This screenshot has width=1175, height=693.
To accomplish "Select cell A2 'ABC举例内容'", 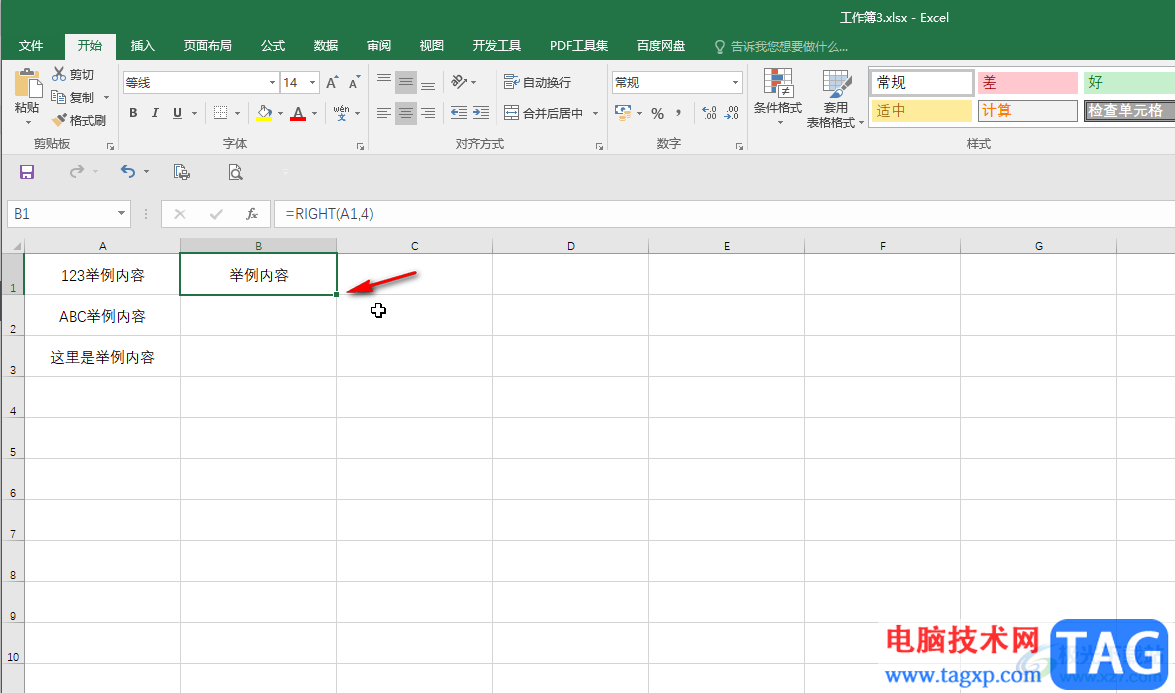I will [x=103, y=315].
